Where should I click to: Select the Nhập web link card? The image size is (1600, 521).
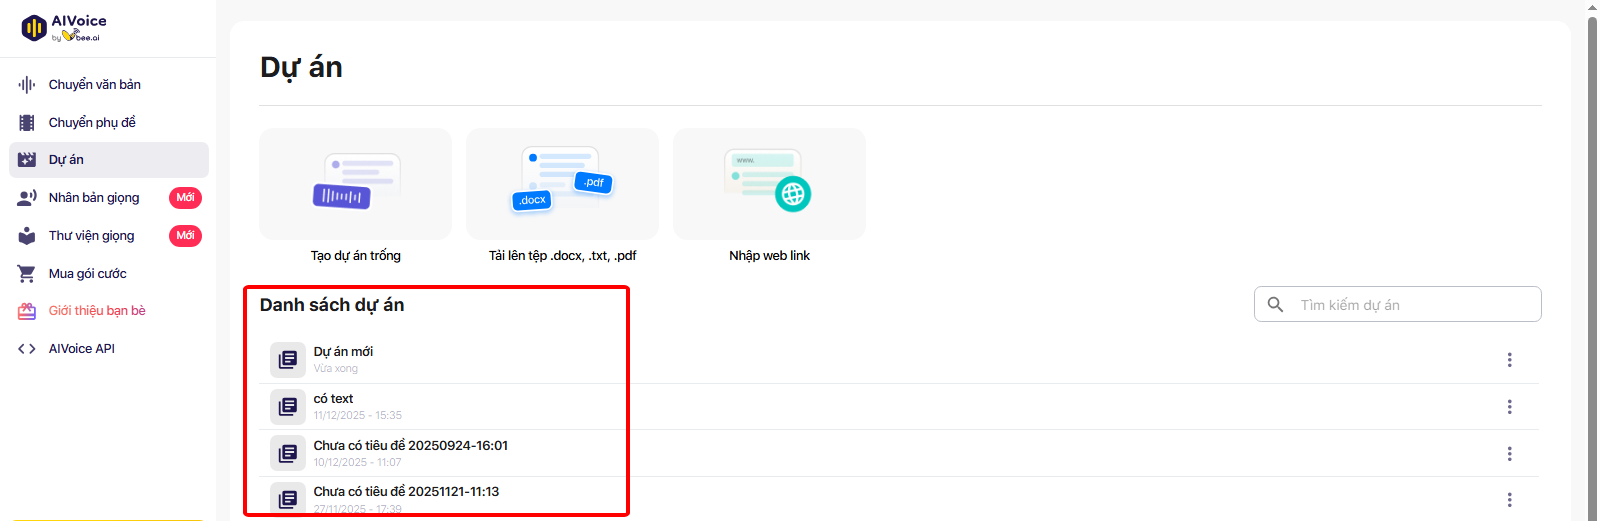(769, 185)
